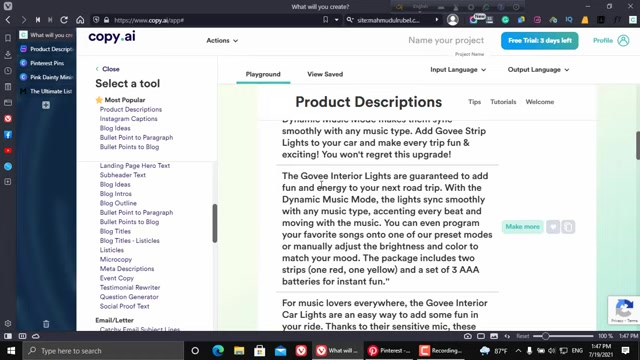Screen dimensions: 640x360
Task: Click the rewind history button
Action: (38, 20)
